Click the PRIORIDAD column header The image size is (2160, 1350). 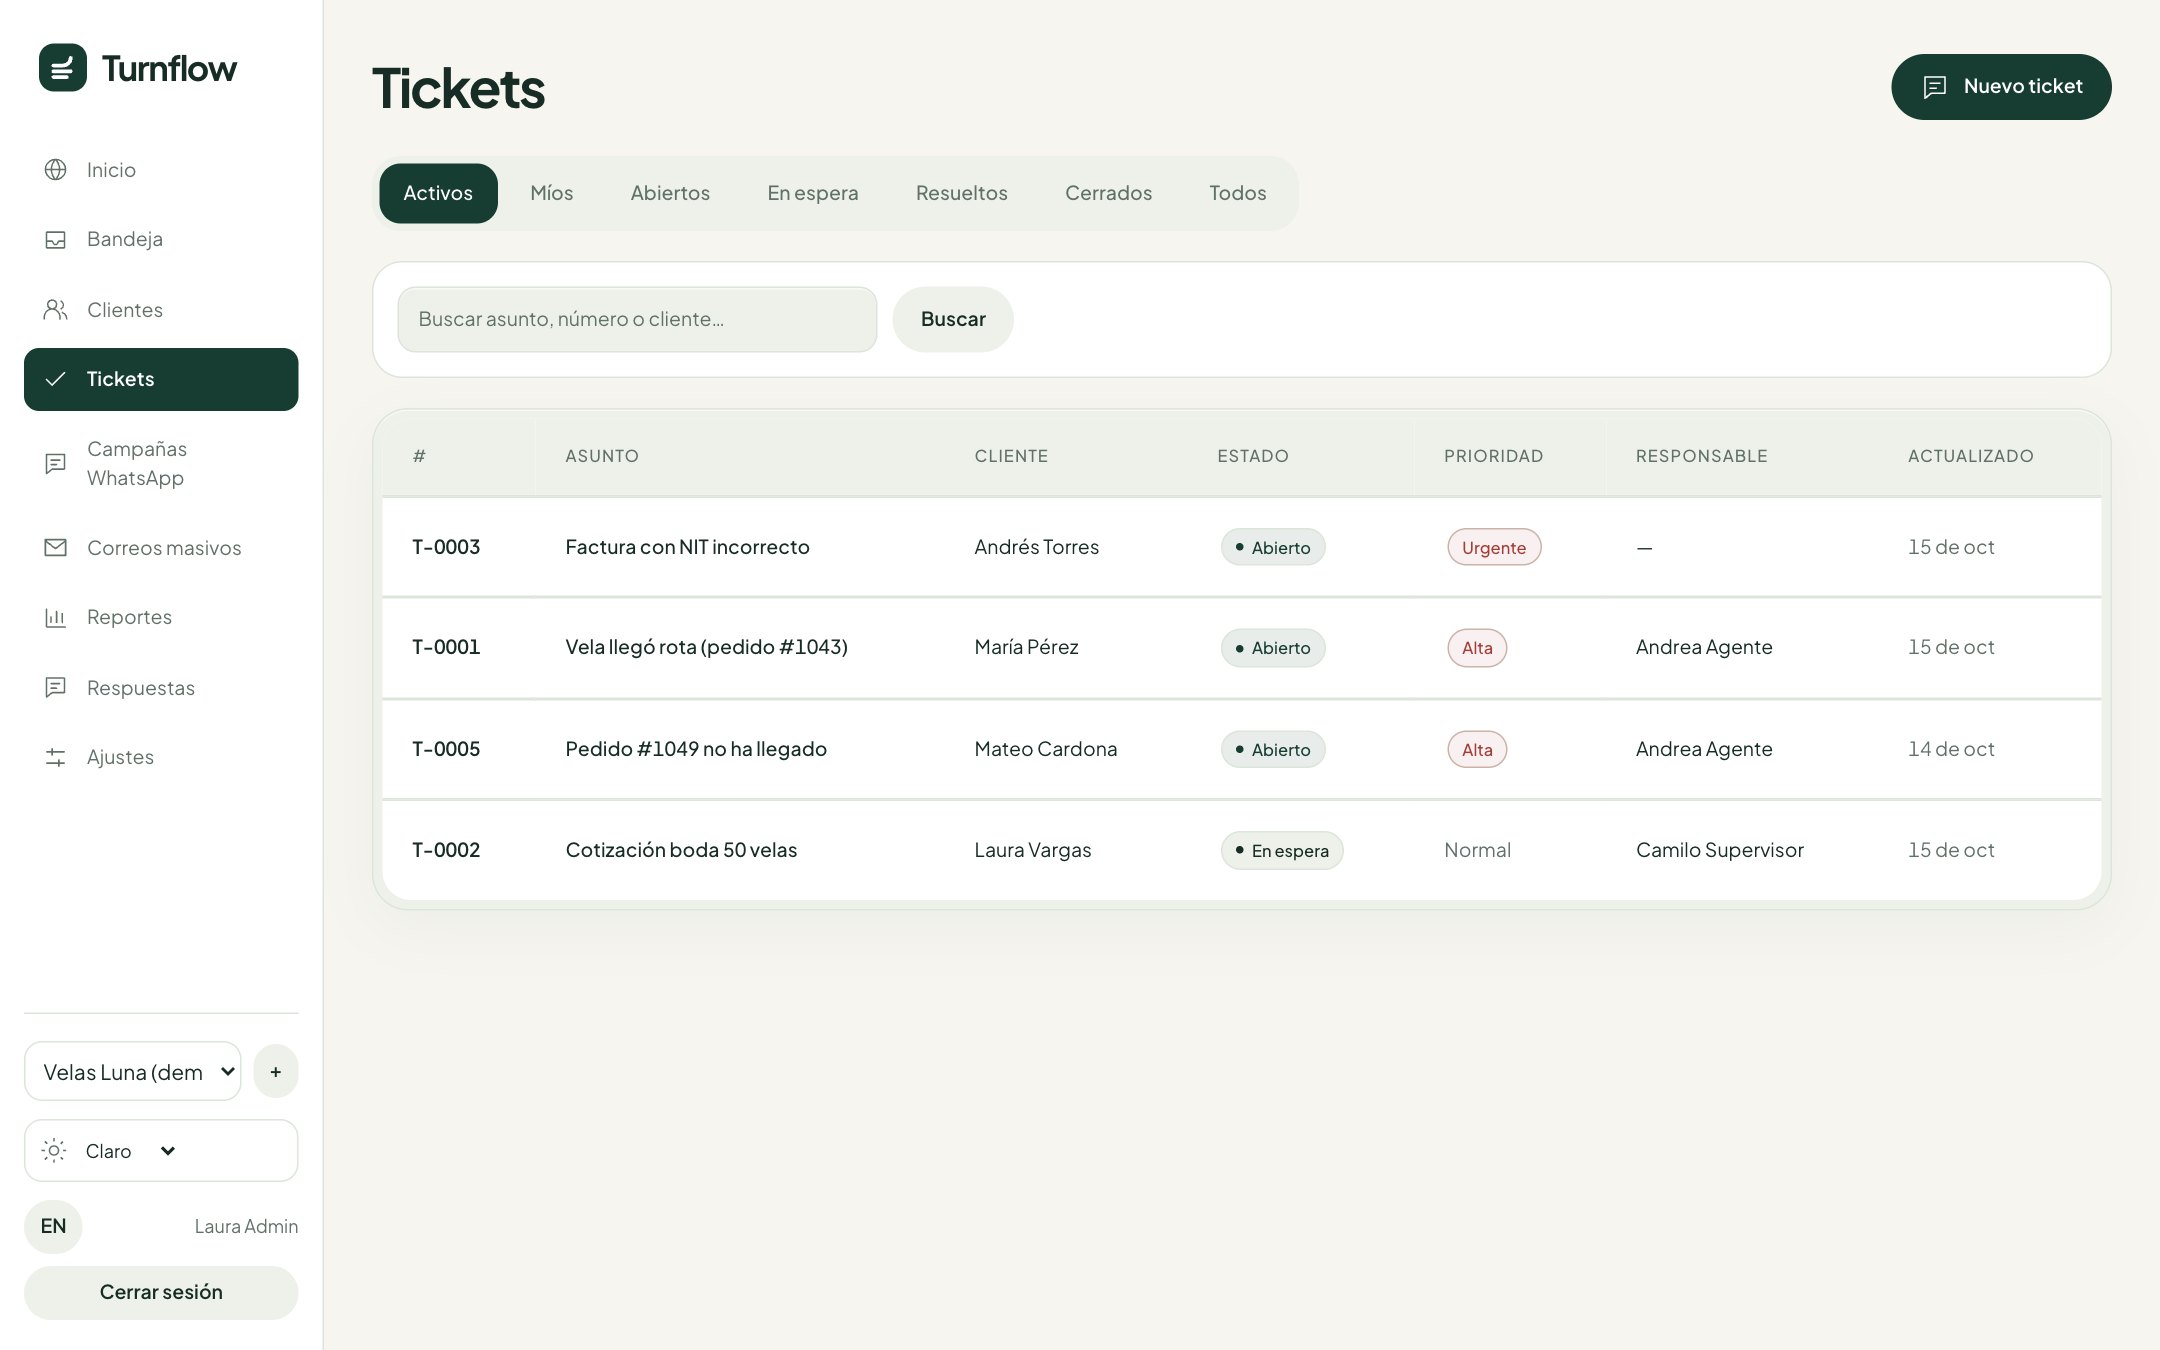point(1493,456)
